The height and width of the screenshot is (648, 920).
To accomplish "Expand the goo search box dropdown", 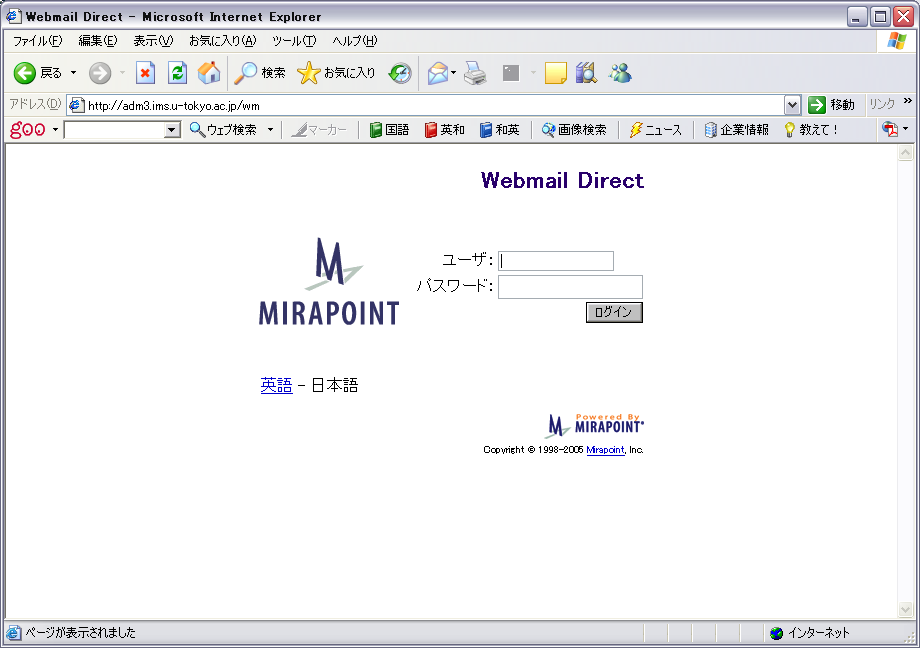I will coord(172,130).
